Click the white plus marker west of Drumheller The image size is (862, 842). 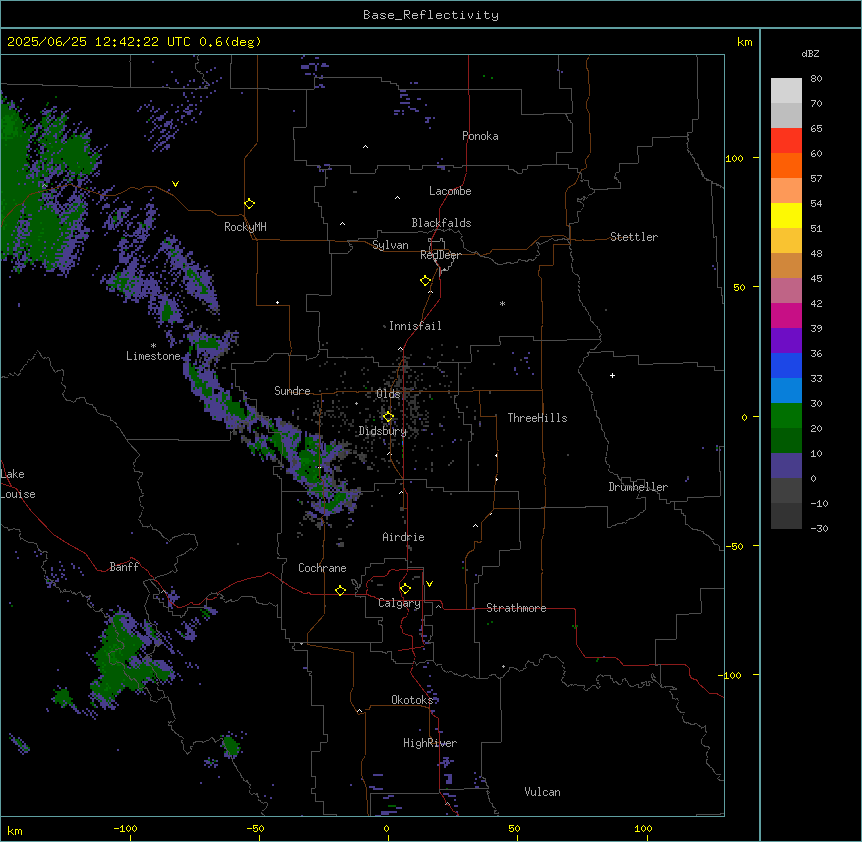click(x=612, y=375)
